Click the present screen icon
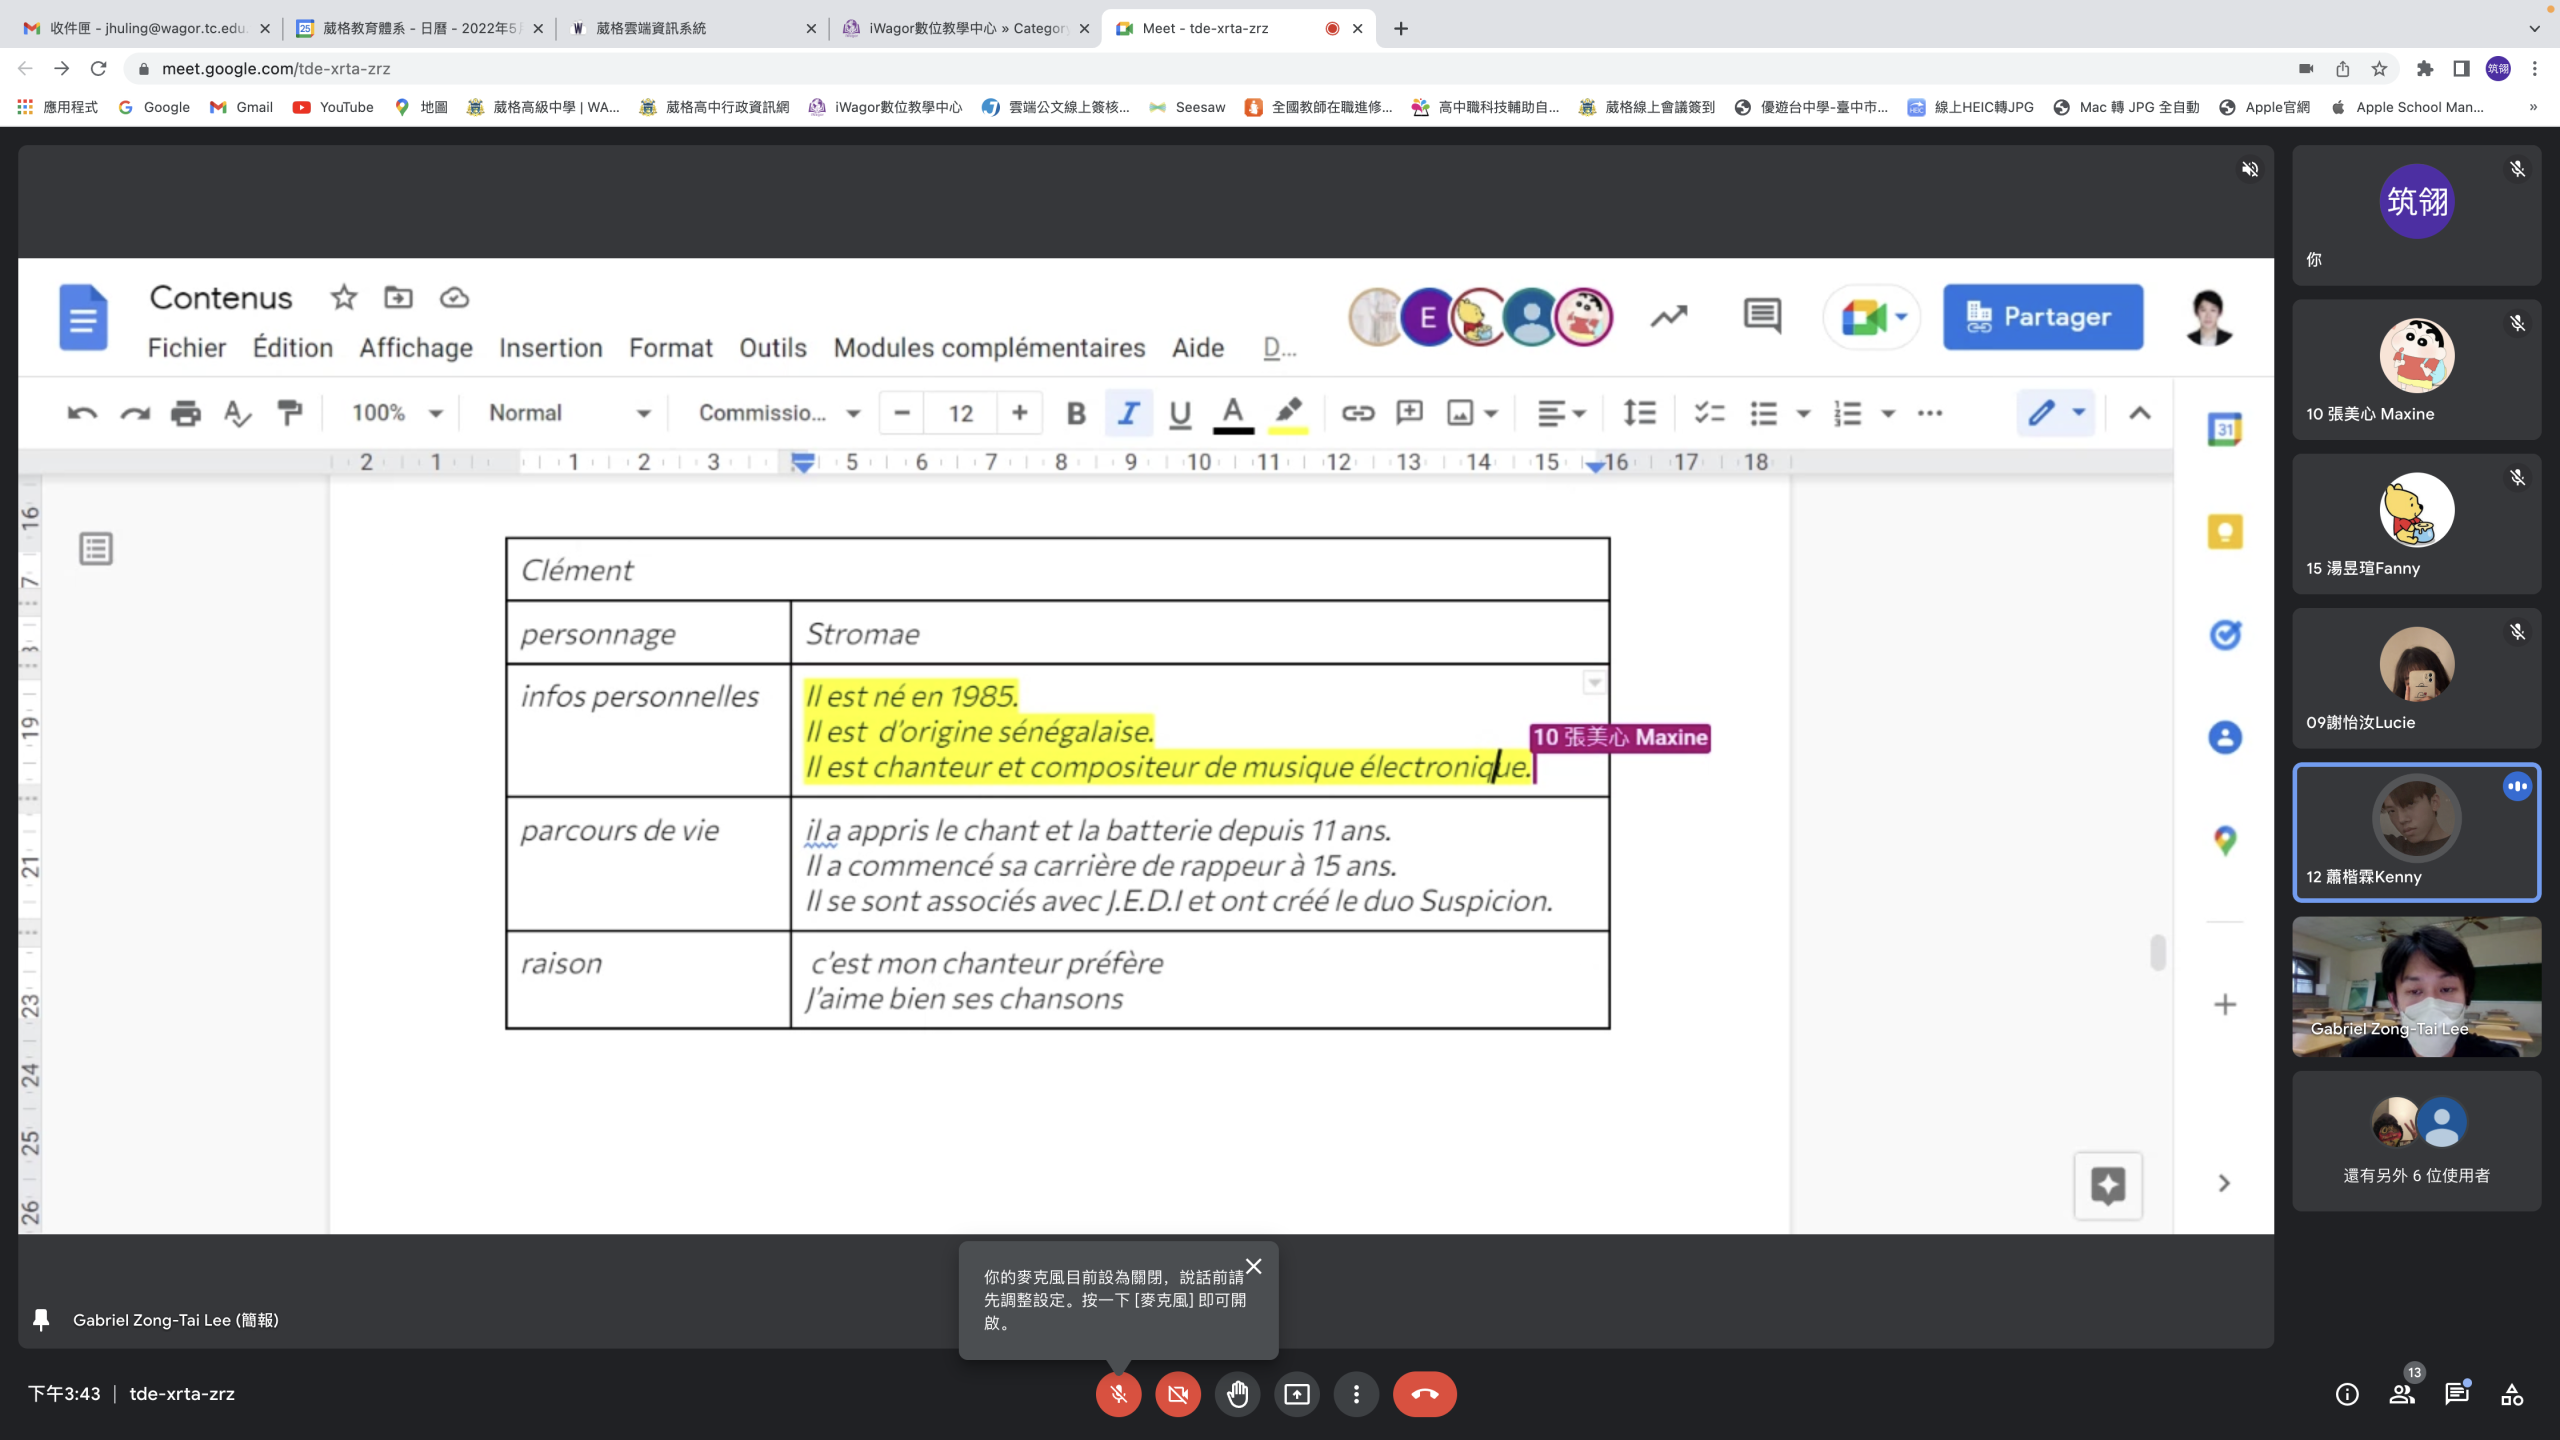2560x1440 pixels. pos(1297,1394)
